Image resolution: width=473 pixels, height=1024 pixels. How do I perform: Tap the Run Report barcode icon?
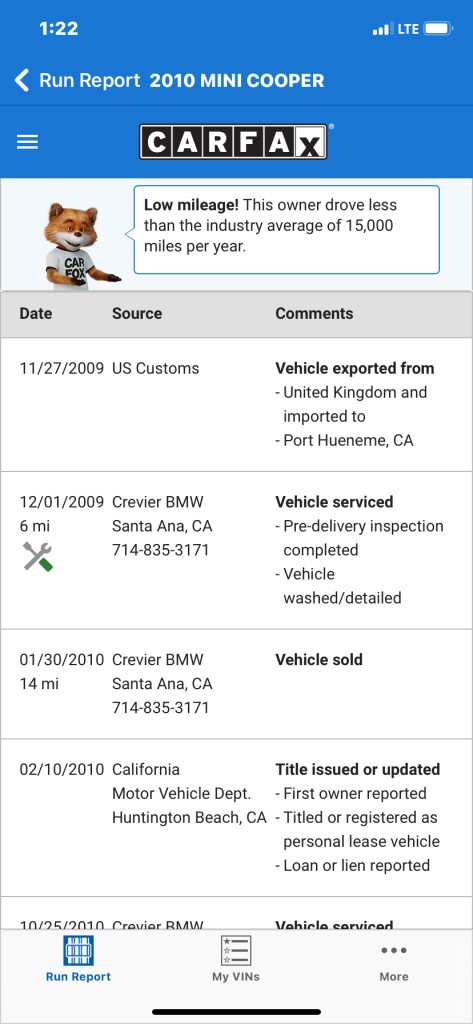click(78, 950)
